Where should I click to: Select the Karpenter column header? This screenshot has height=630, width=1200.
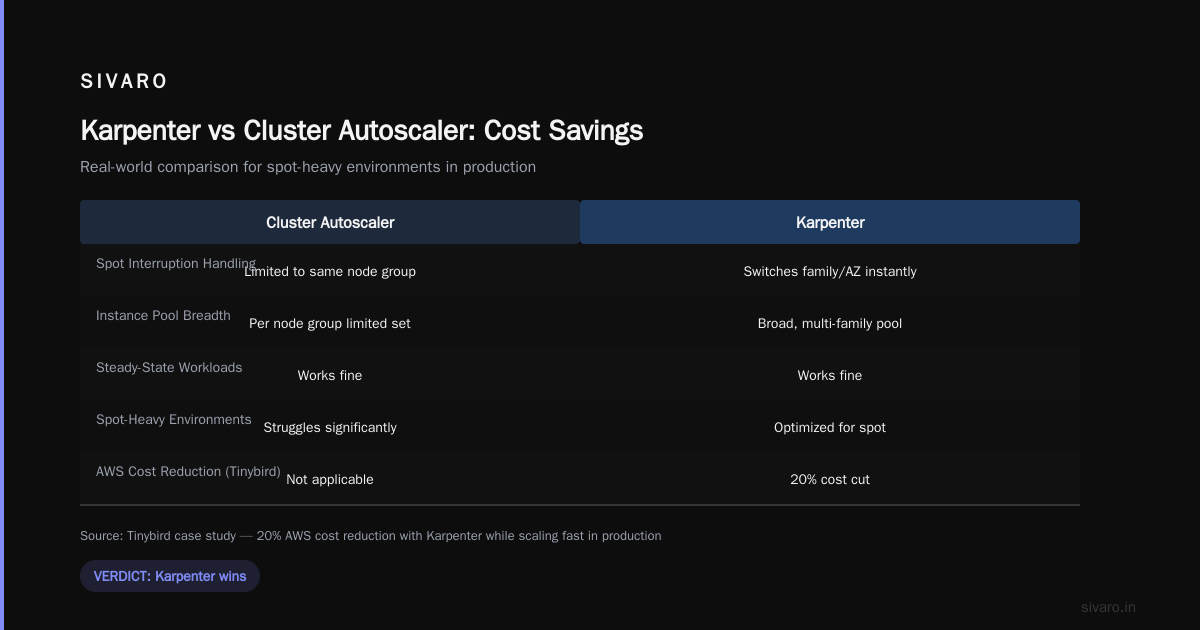[x=830, y=222]
